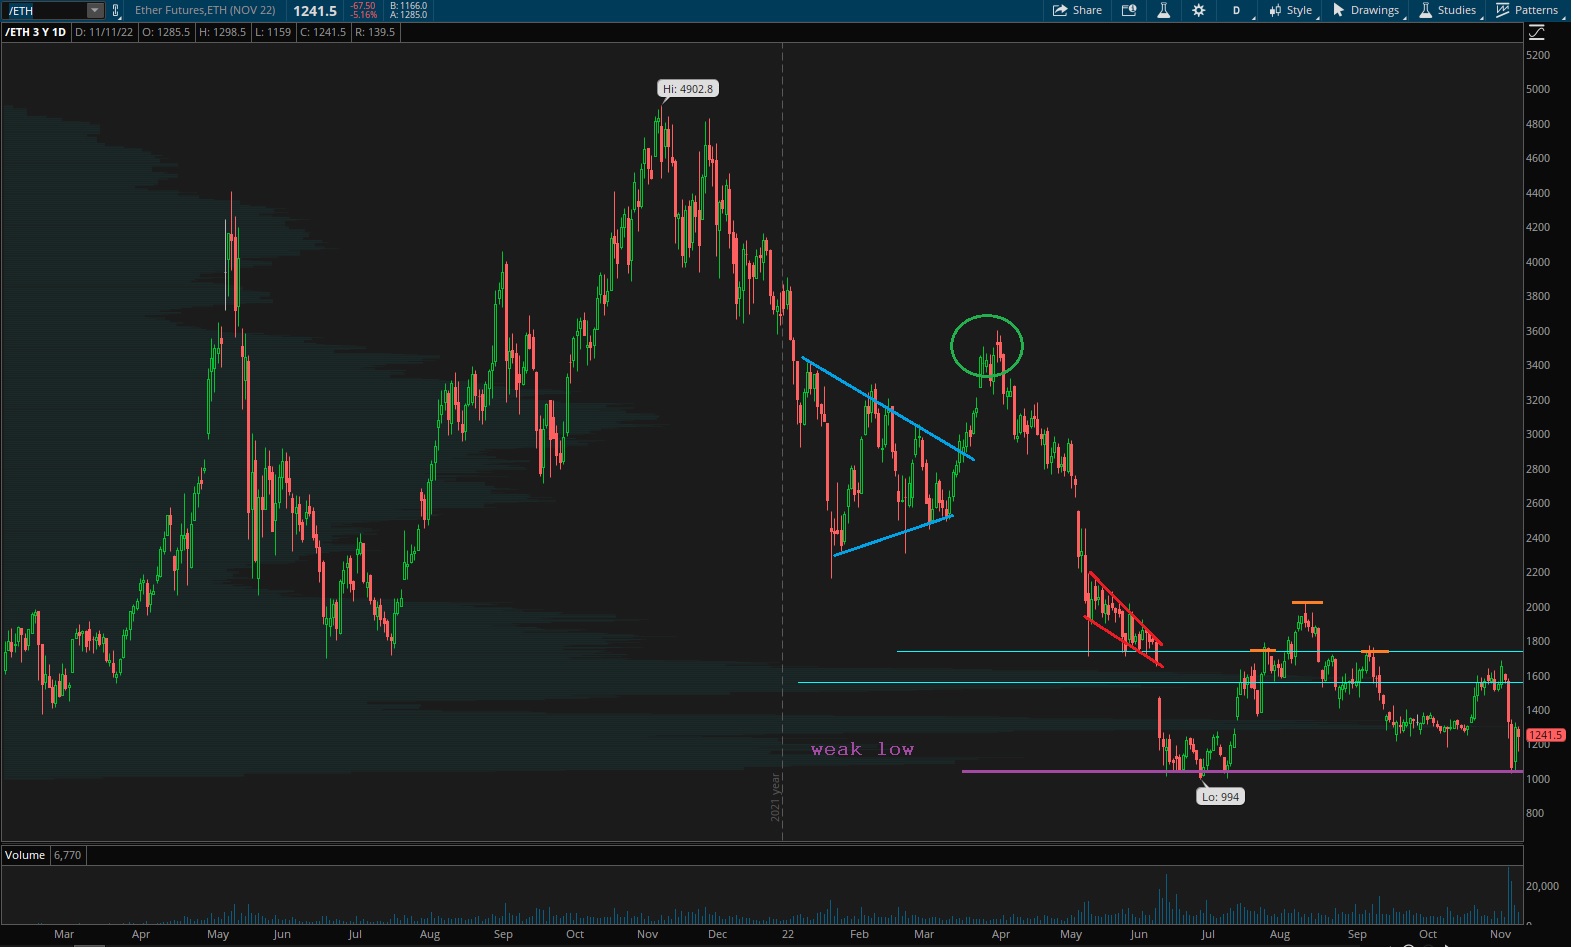
Task: Click the flask Edit Studies icon
Action: click(x=1163, y=10)
